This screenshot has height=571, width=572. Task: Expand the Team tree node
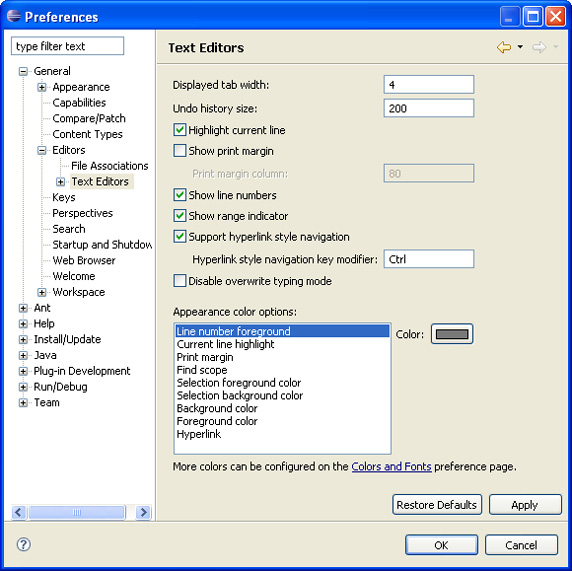point(23,402)
